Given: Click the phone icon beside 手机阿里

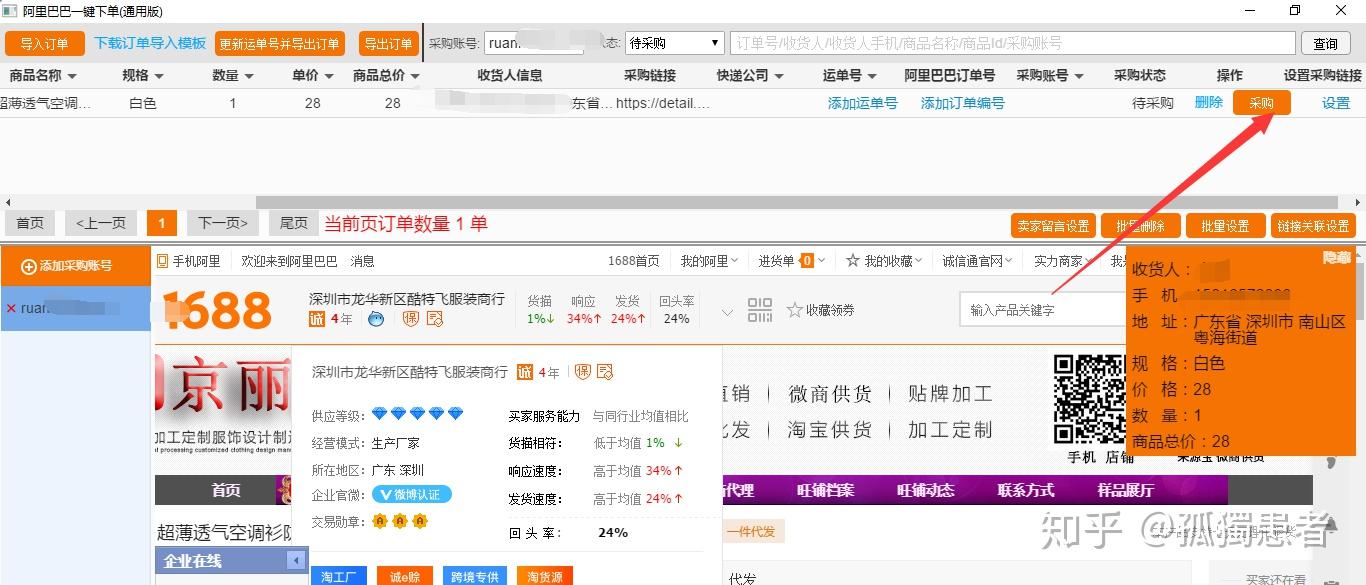Looking at the screenshot, I should pyautogui.click(x=162, y=261).
